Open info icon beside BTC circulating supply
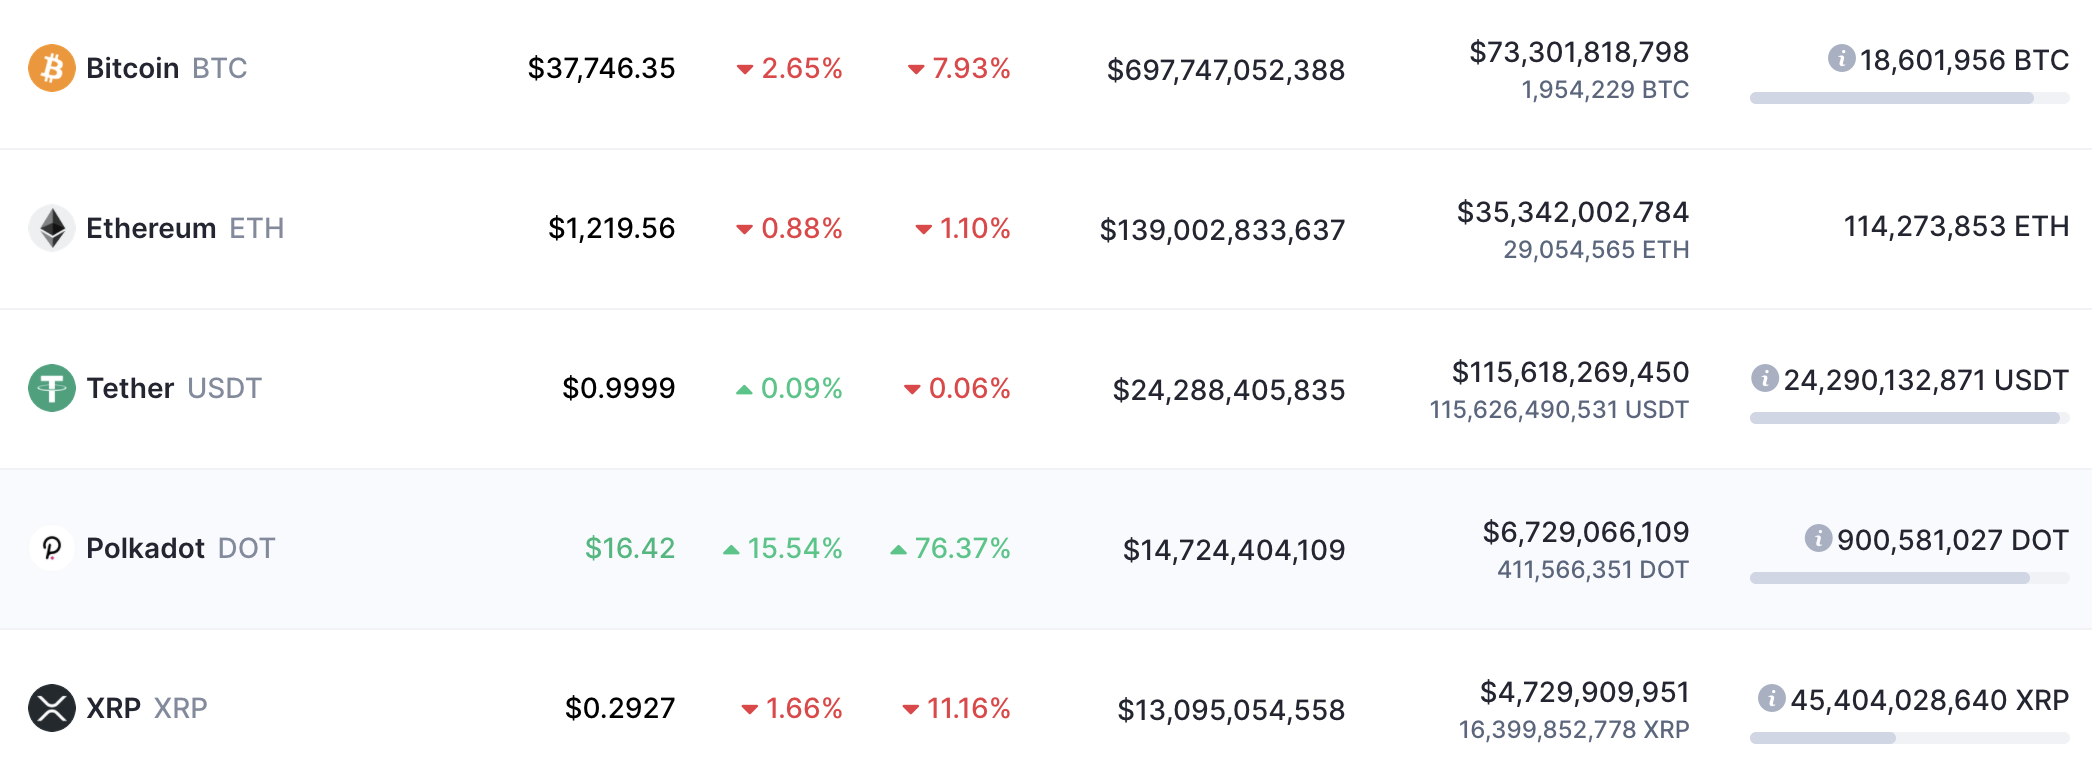 [x=1841, y=58]
